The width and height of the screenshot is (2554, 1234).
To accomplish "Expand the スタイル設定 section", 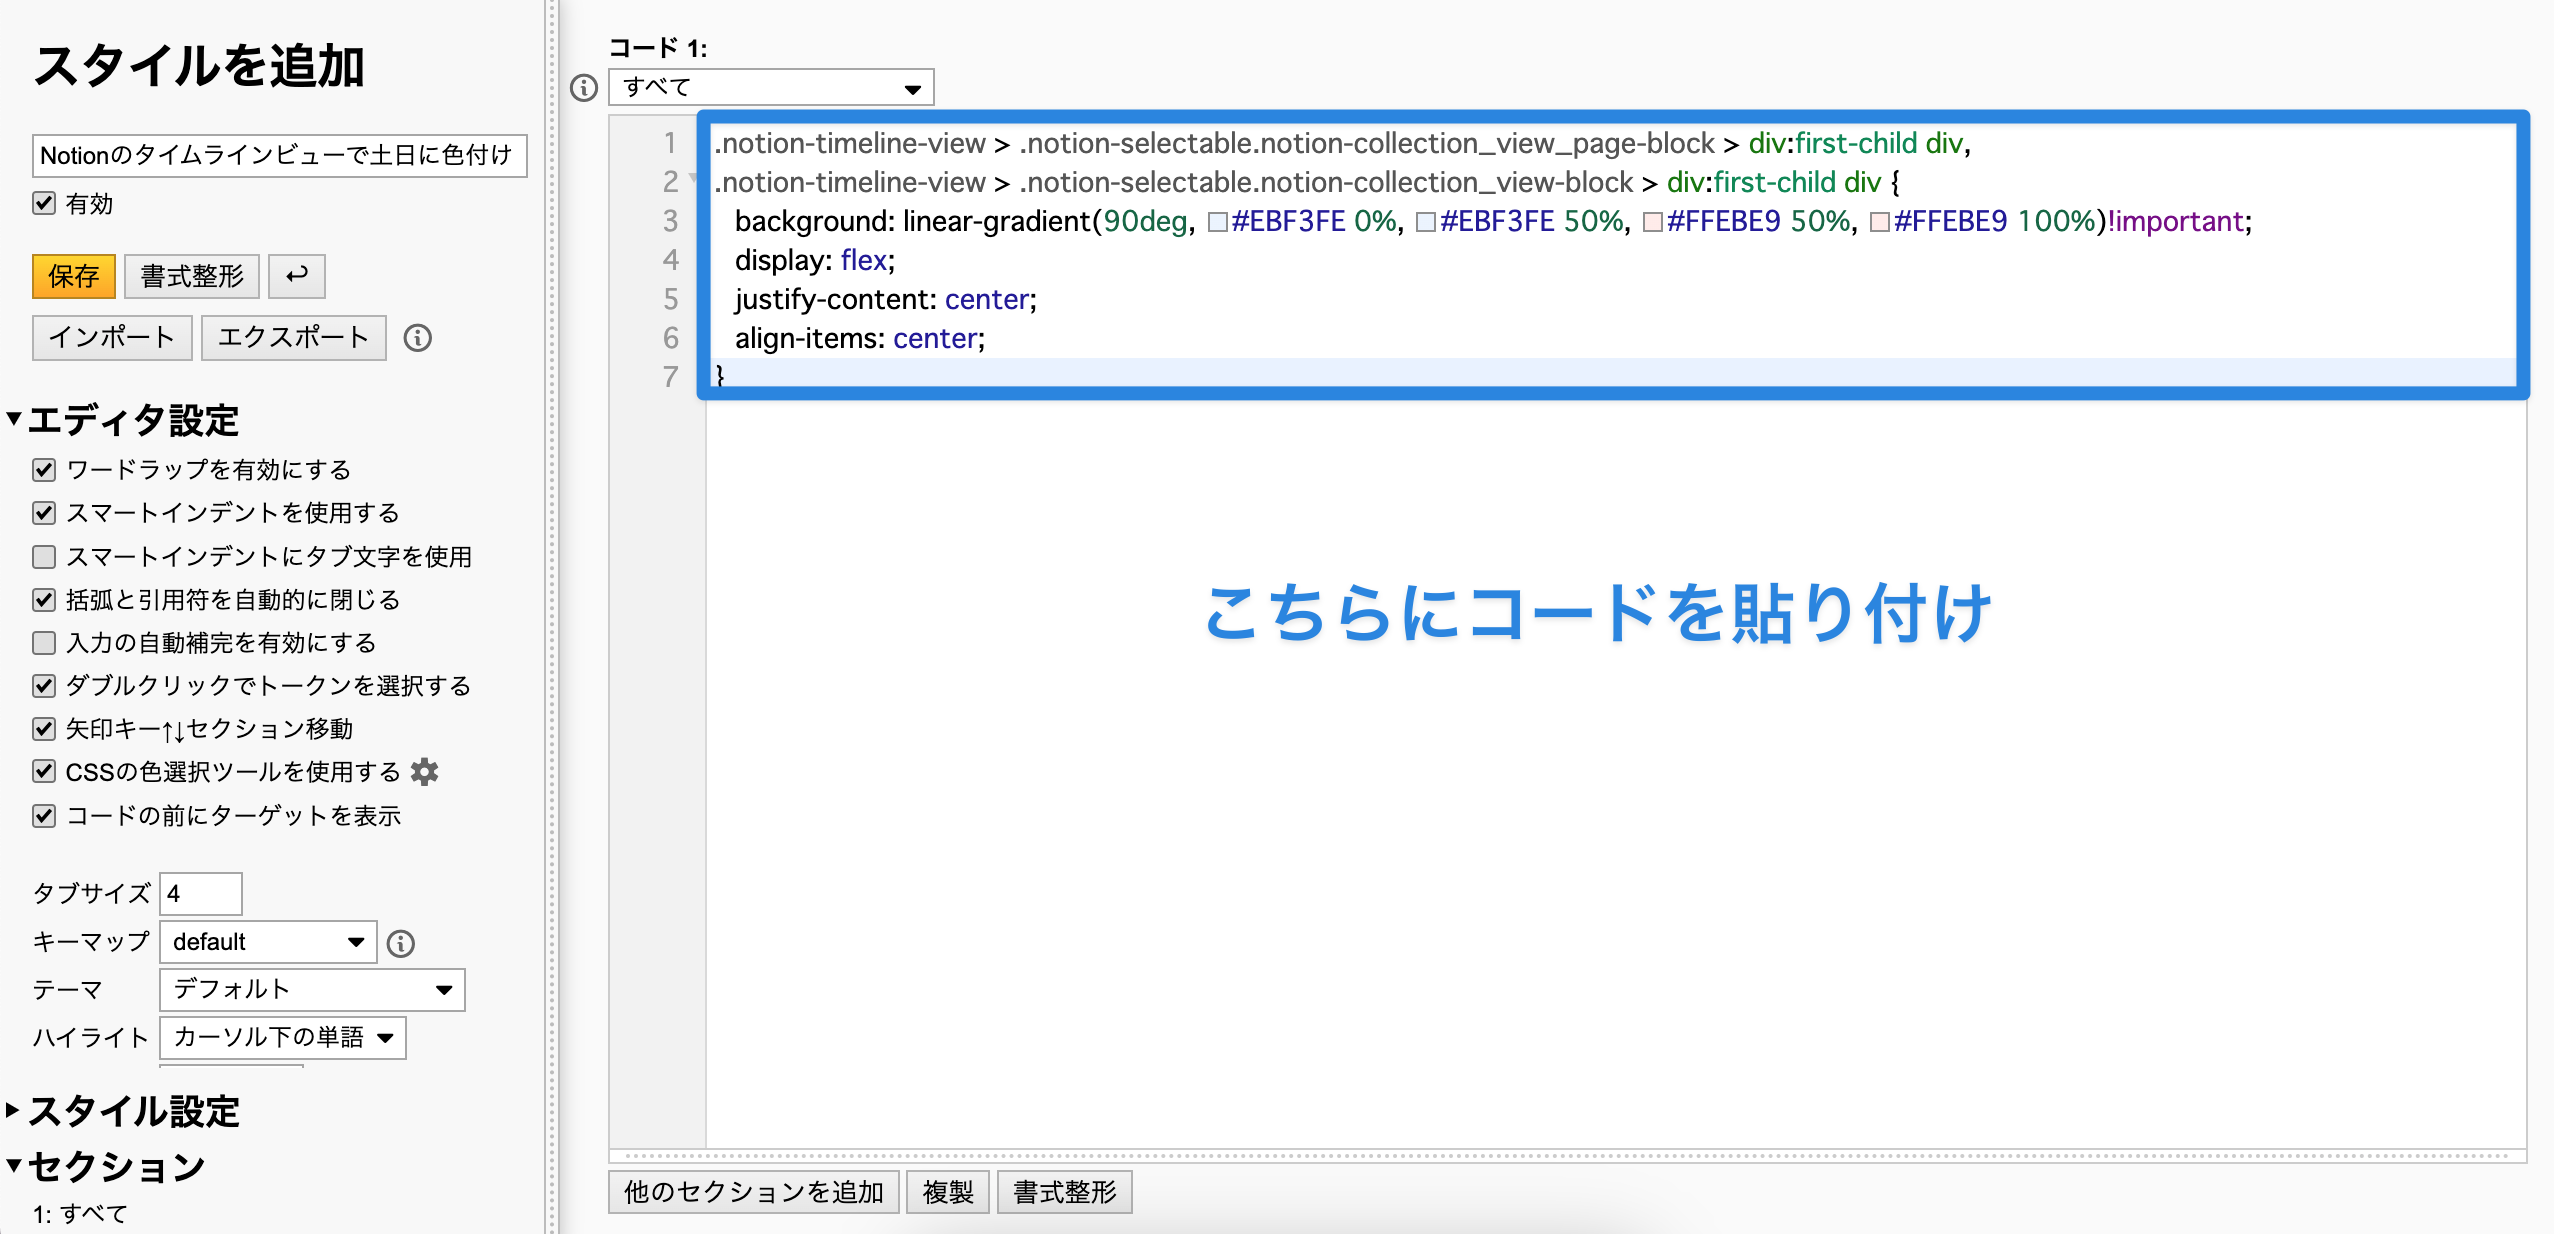I will [123, 1111].
